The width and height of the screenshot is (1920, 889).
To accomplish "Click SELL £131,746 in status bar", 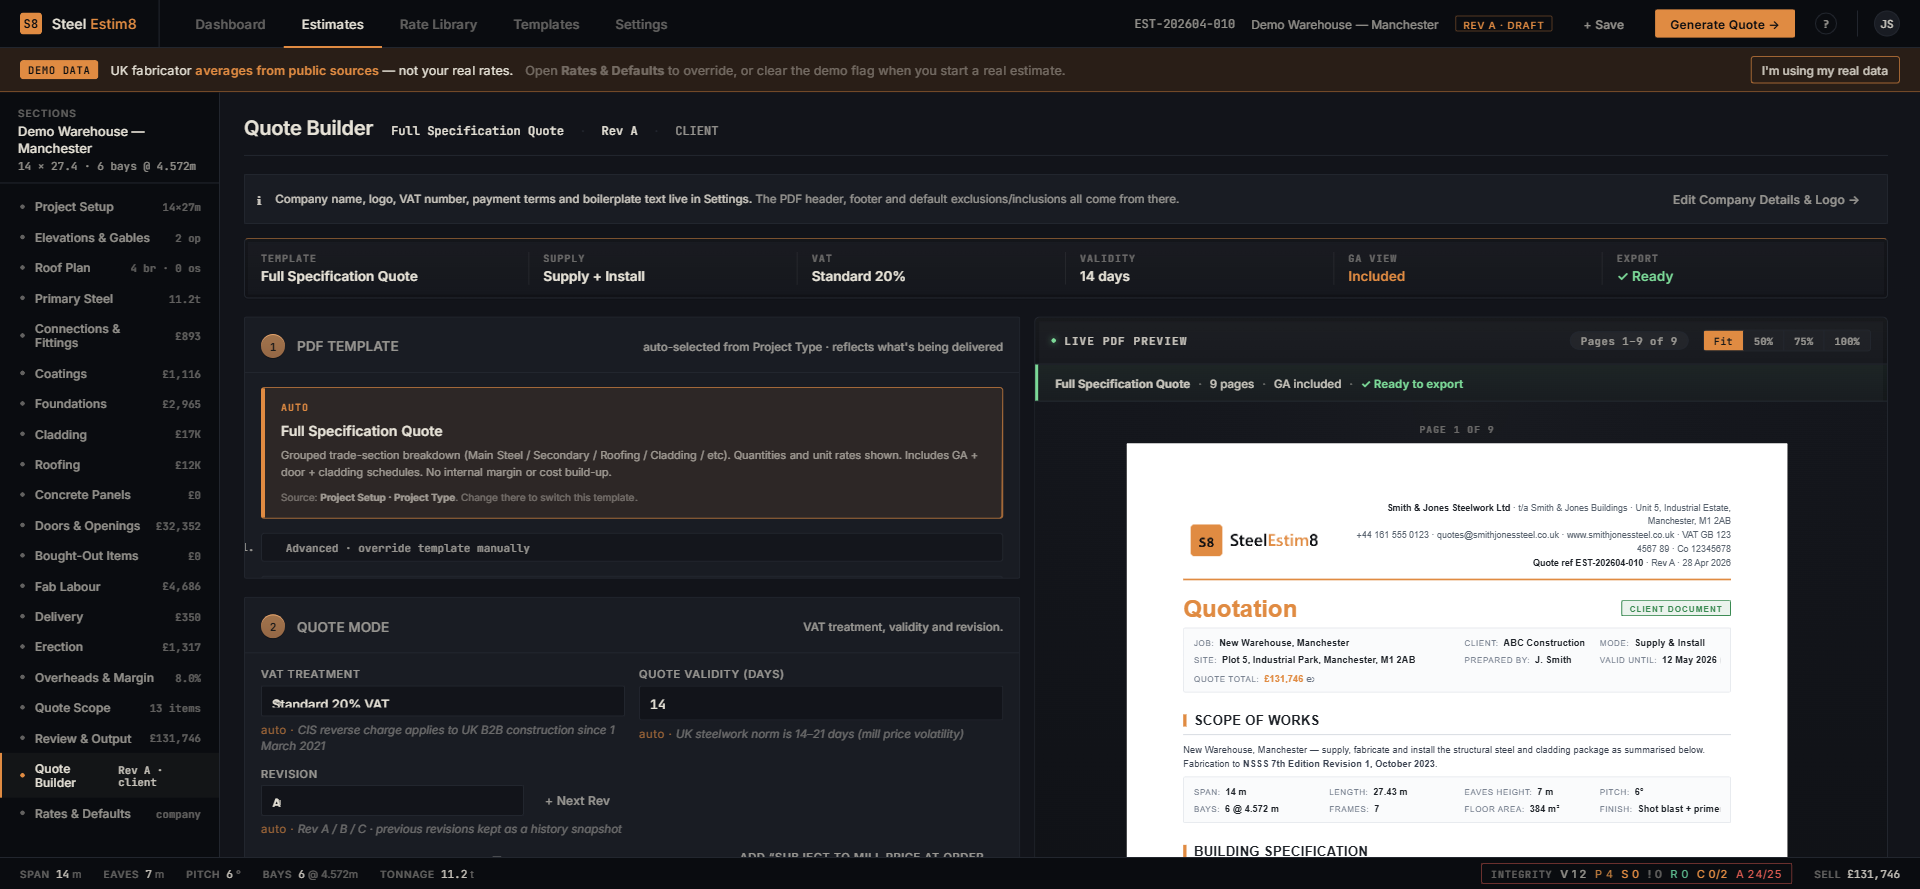I will click(x=1857, y=874).
